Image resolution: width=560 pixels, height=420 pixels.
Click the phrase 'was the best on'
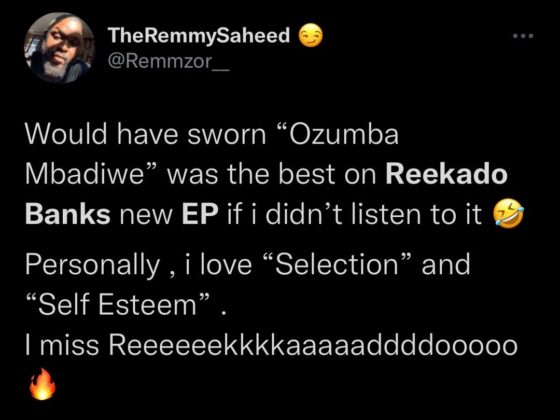pyautogui.click(x=271, y=175)
